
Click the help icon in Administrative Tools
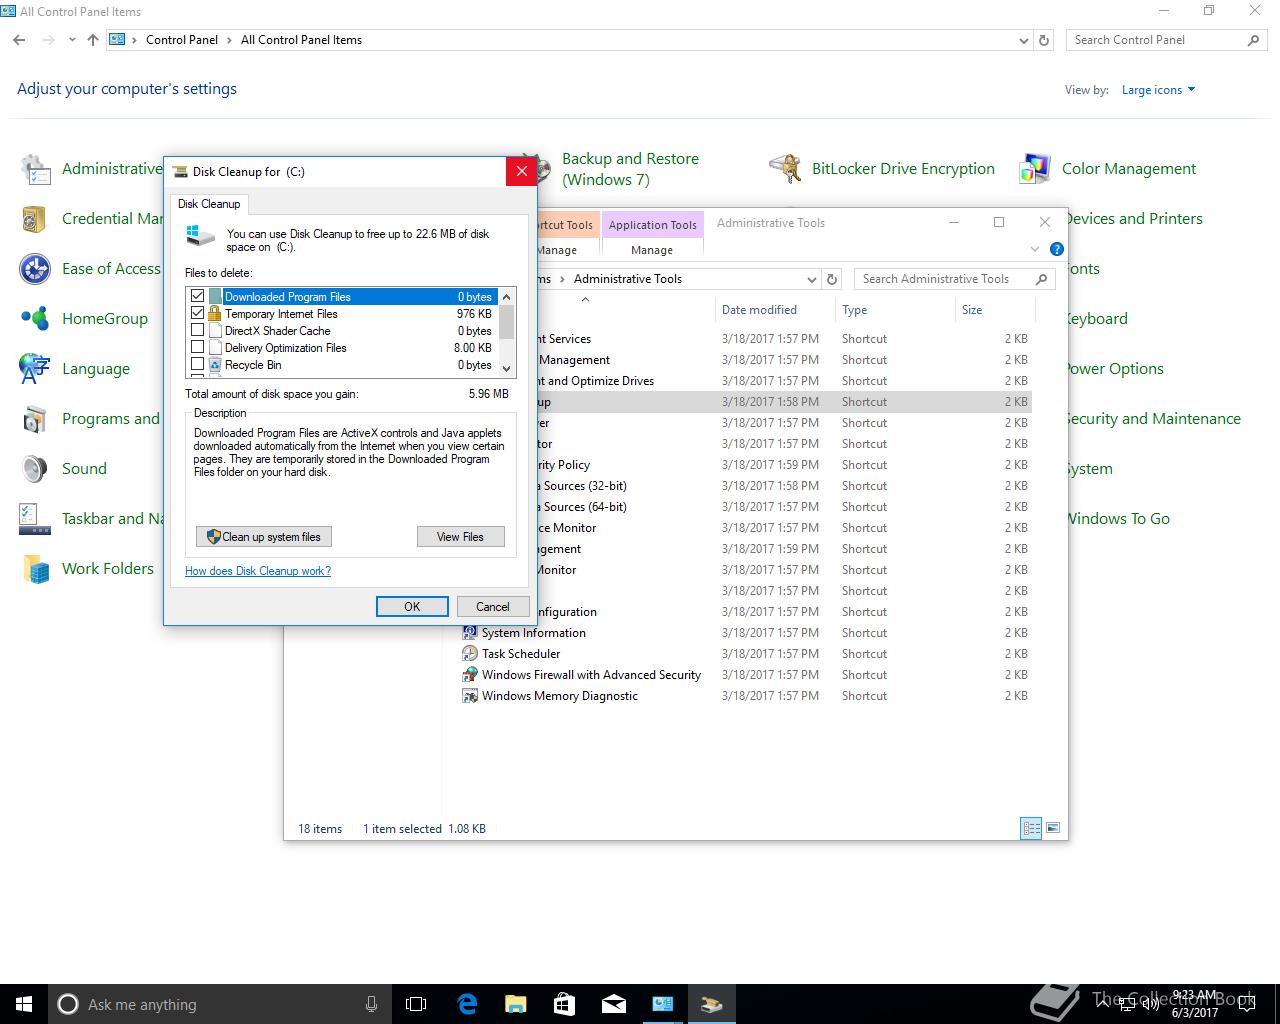[1057, 249]
